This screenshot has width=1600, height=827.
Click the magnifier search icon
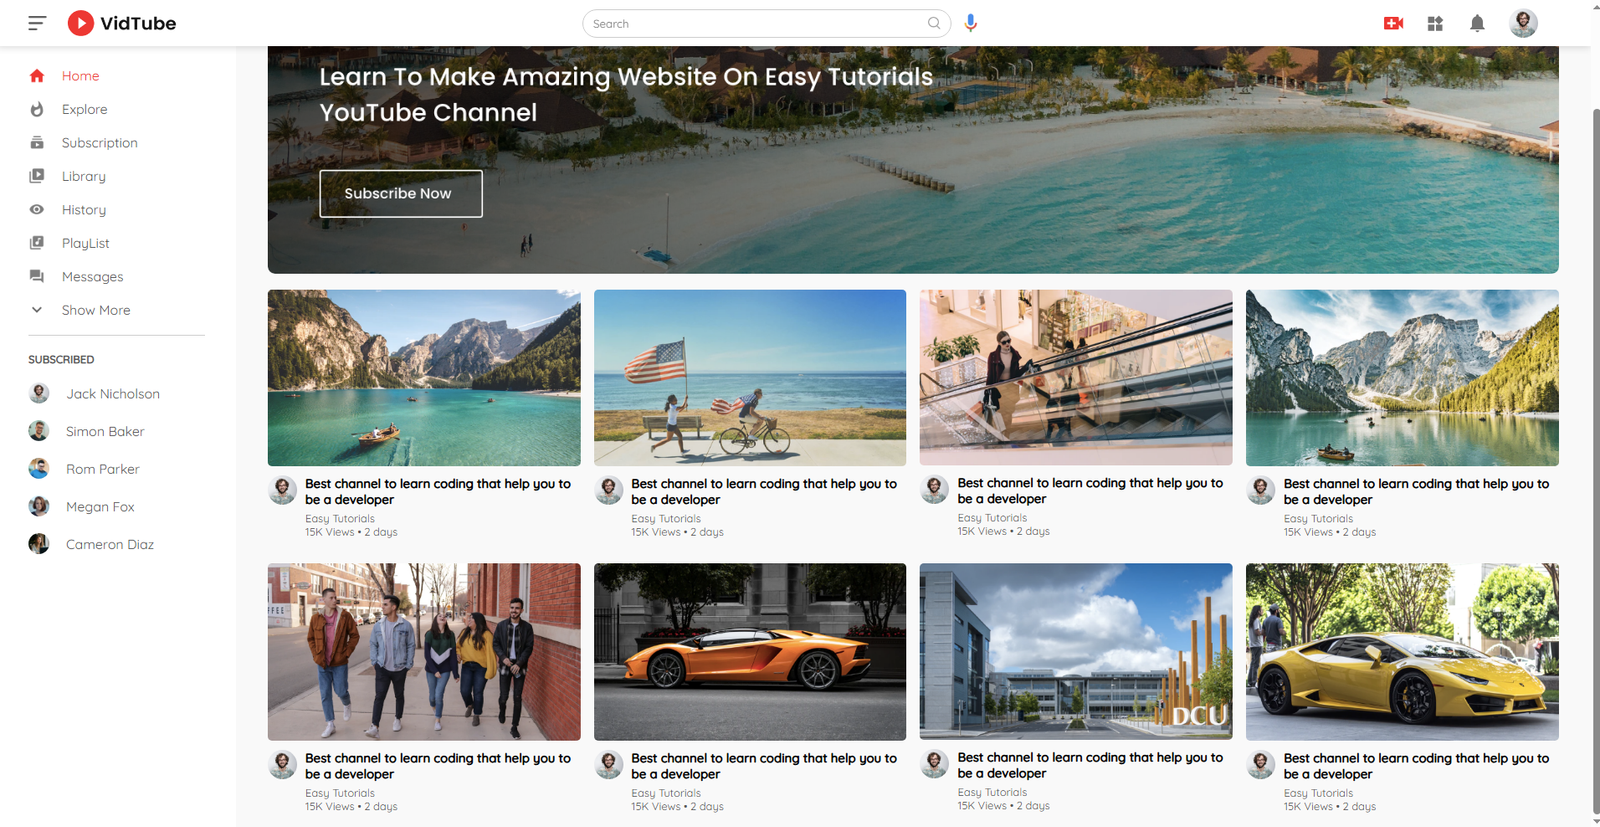point(934,23)
